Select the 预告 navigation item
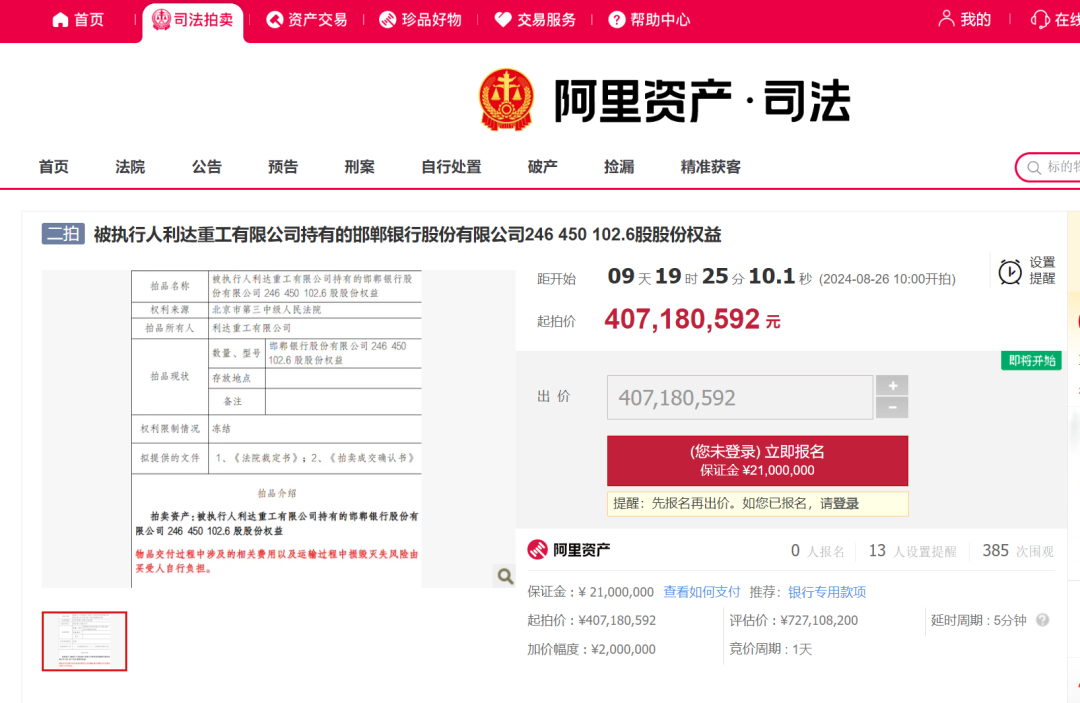 pyautogui.click(x=283, y=167)
